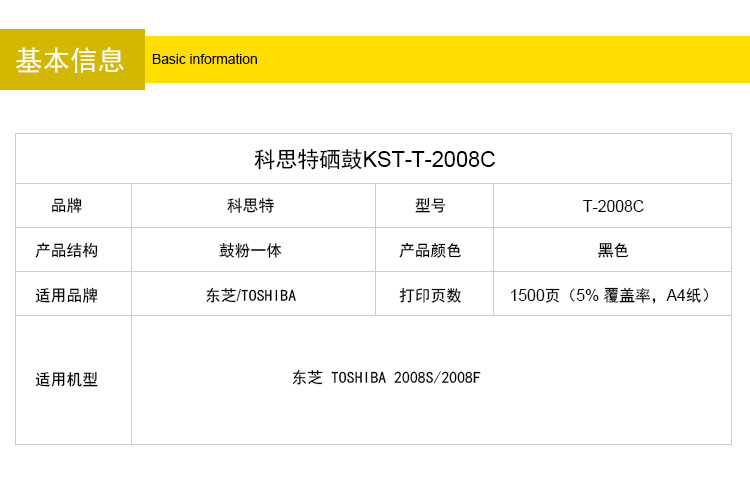Click the 型号 label cell
This screenshot has width=750, height=479.
pyautogui.click(x=430, y=206)
